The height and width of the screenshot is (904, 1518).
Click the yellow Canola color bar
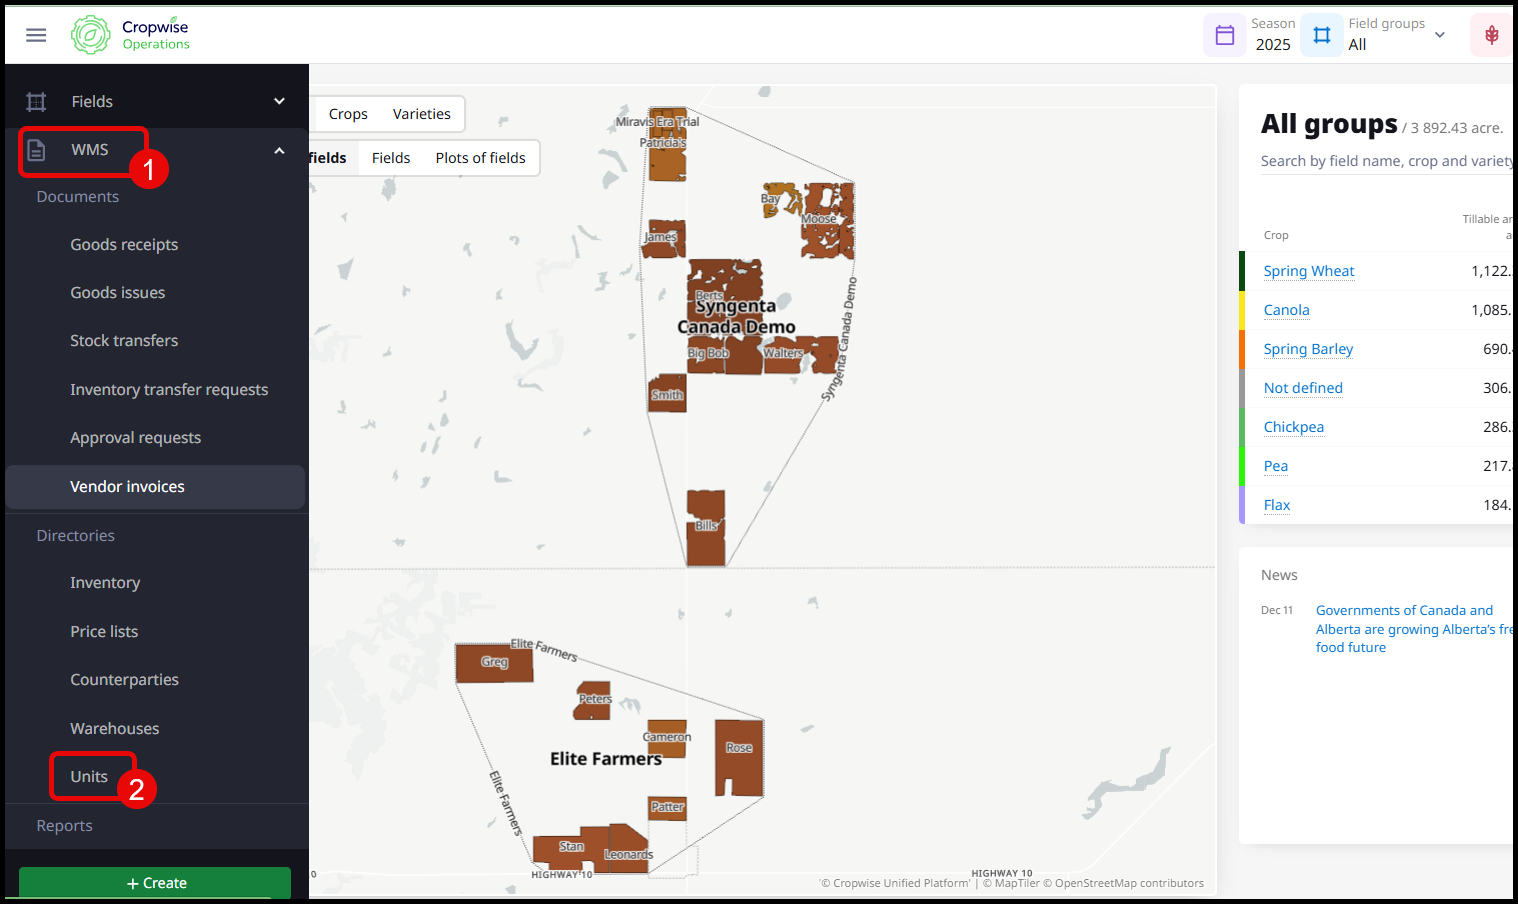(x=1242, y=310)
